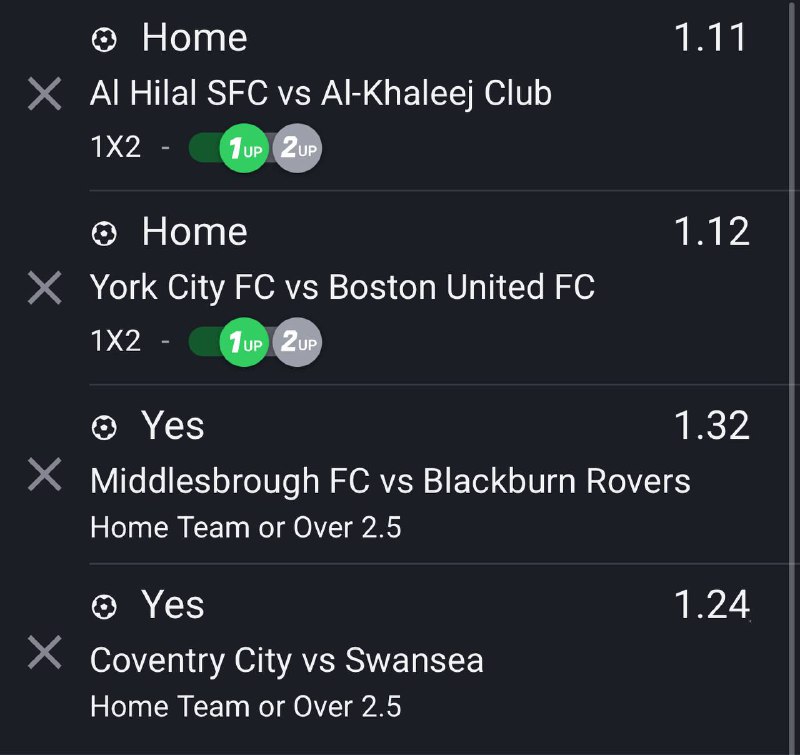Switch to 2UP for York City FC match
The height and width of the screenshot is (755, 800).
[x=297, y=343]
